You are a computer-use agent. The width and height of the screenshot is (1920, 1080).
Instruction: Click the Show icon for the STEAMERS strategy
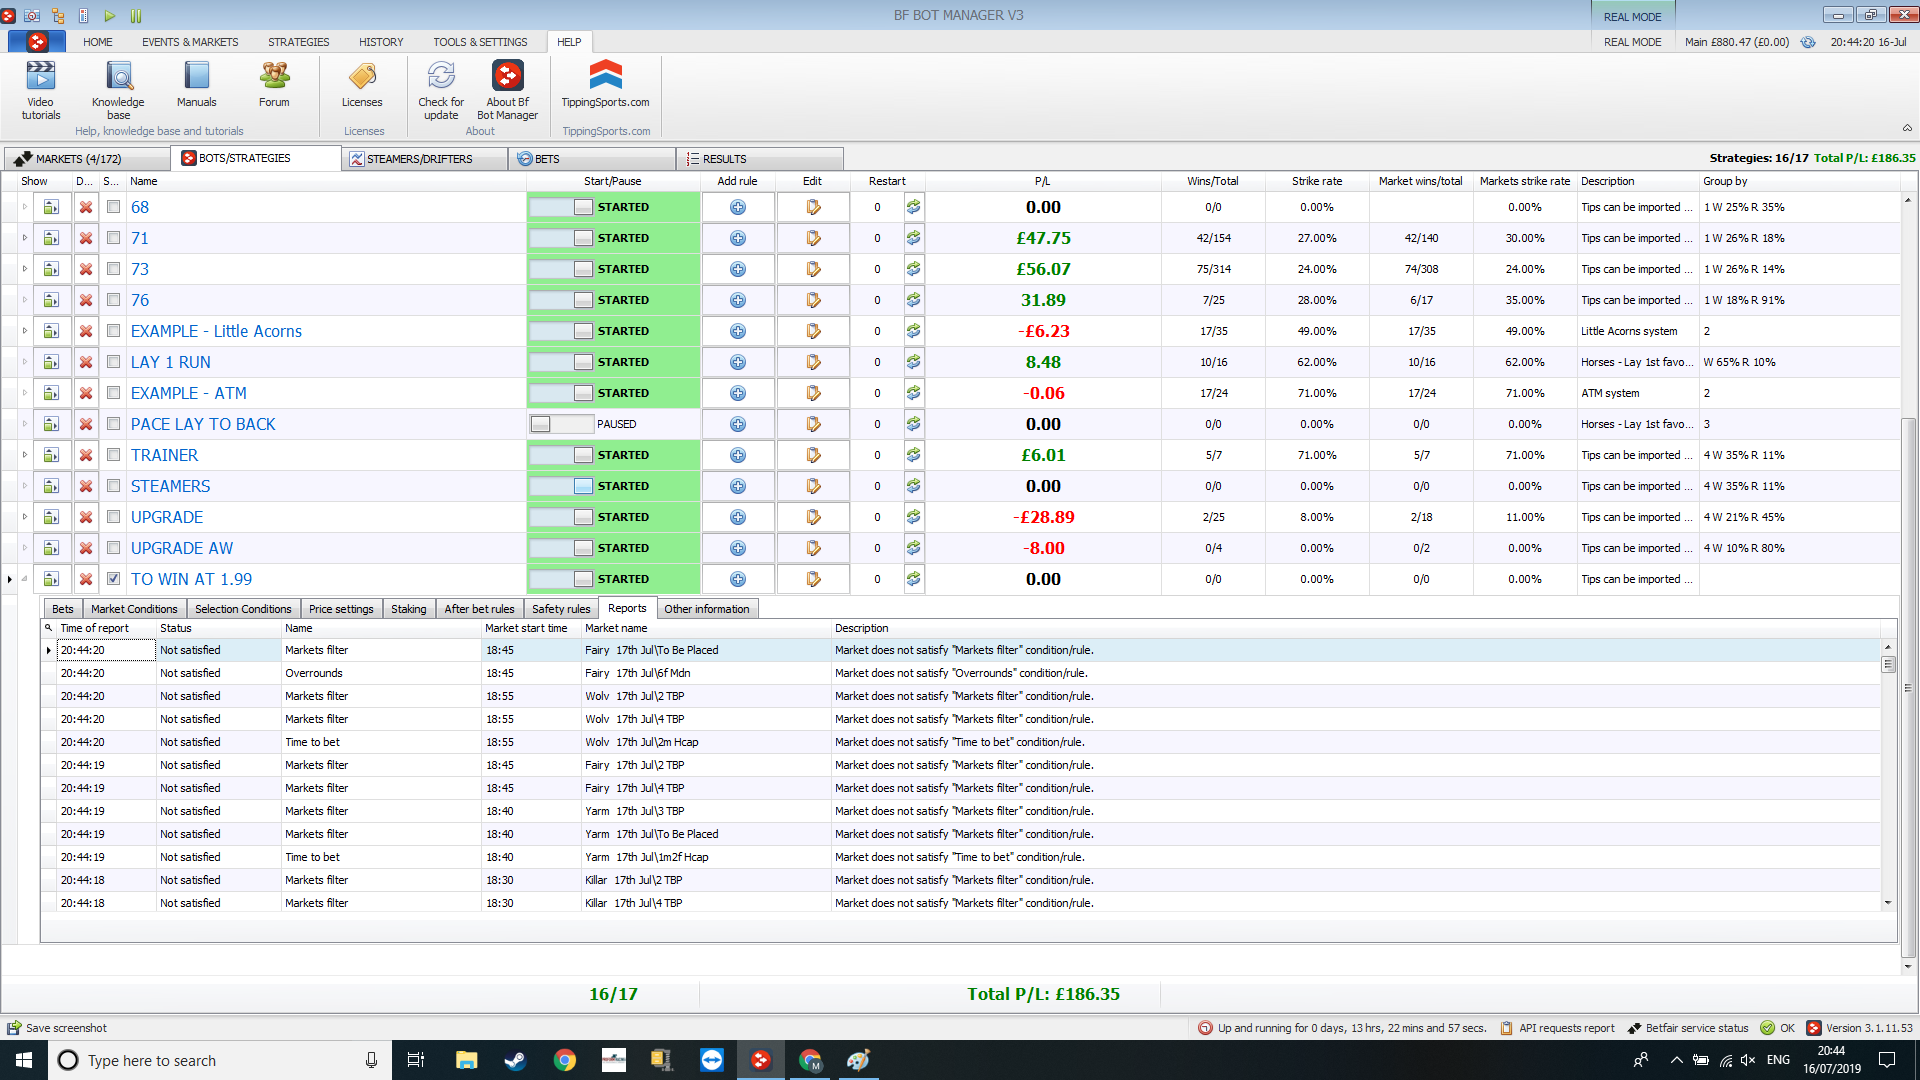[51, 486]
